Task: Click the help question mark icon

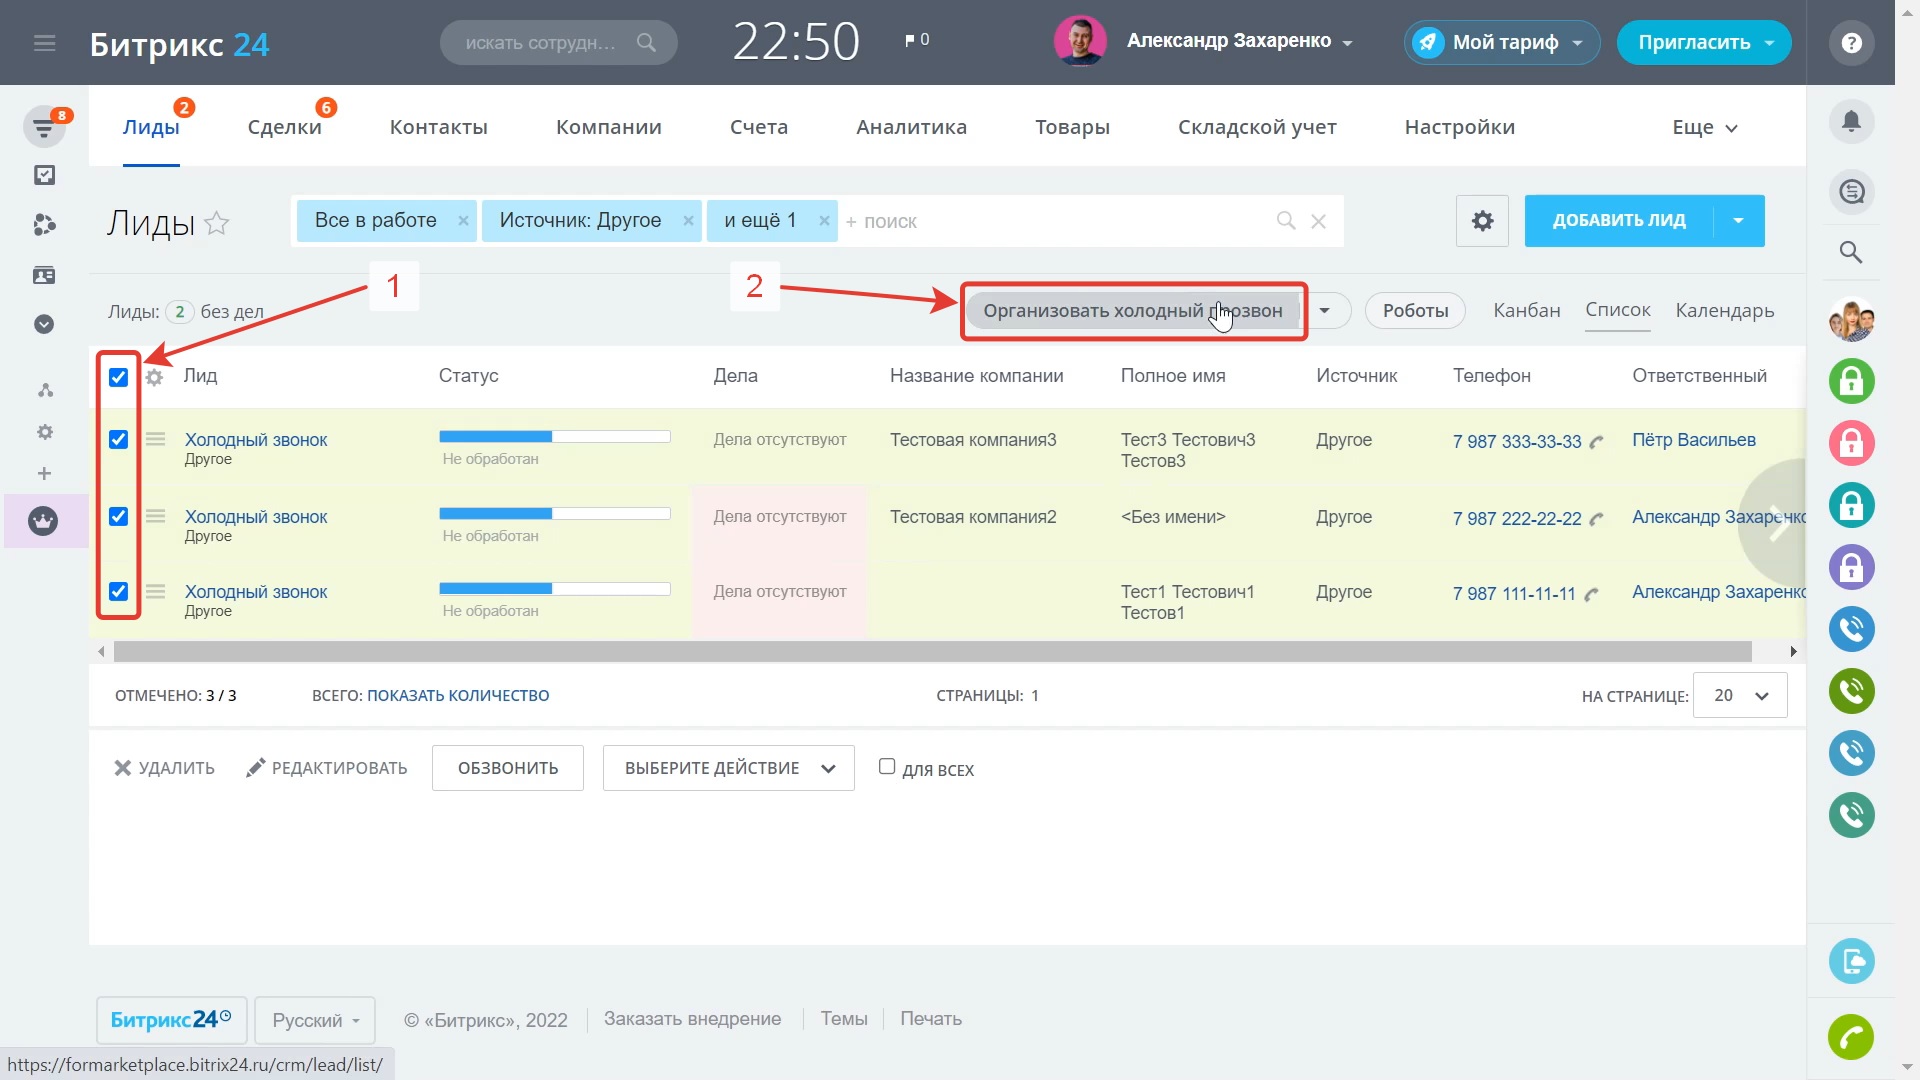Action: click(1851, 43)
